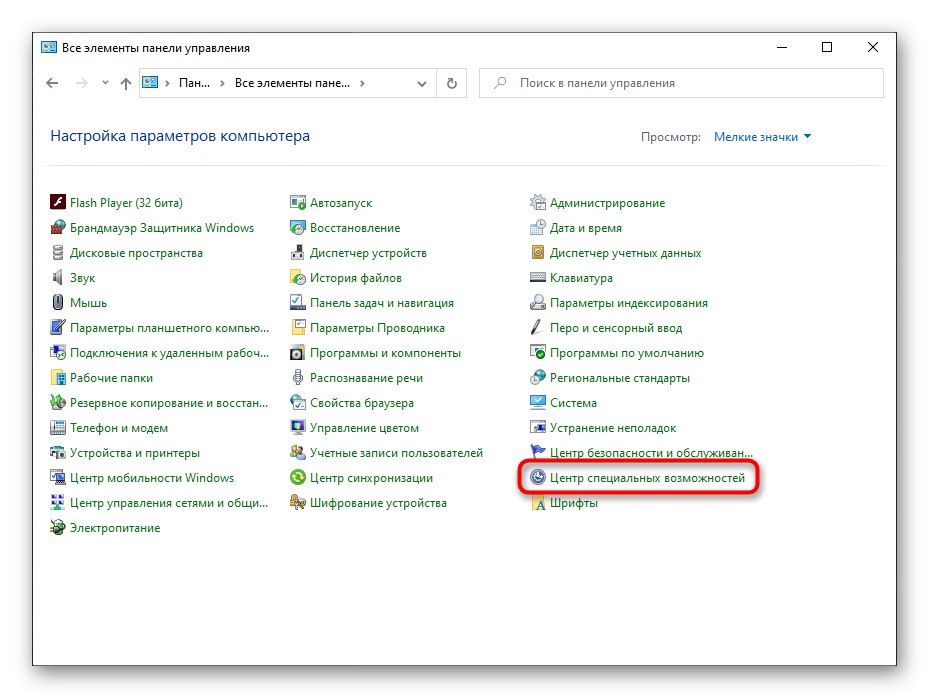Viewport: 929px width, 698px height.
Task: Click the Поиск в панели управления field
Action: [x=681, y=83]
